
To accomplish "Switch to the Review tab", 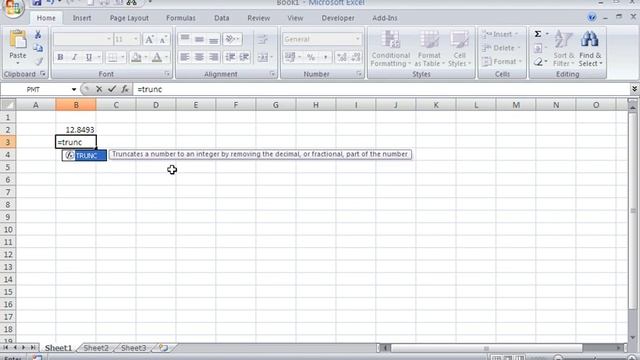I will pyautogui.click(x=258, y=18).
